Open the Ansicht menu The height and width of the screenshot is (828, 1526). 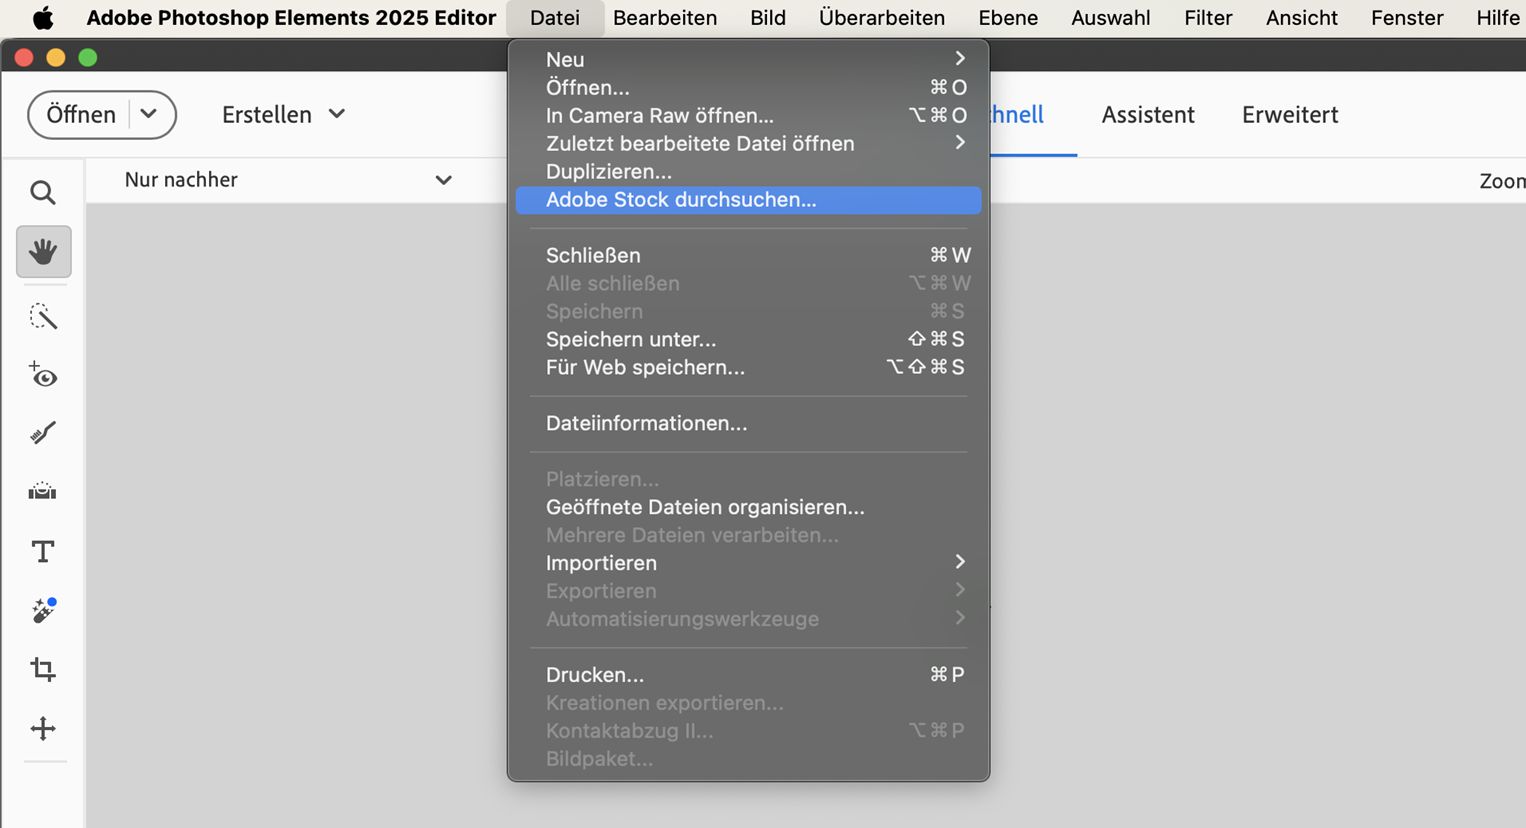tap(1302, 18)
